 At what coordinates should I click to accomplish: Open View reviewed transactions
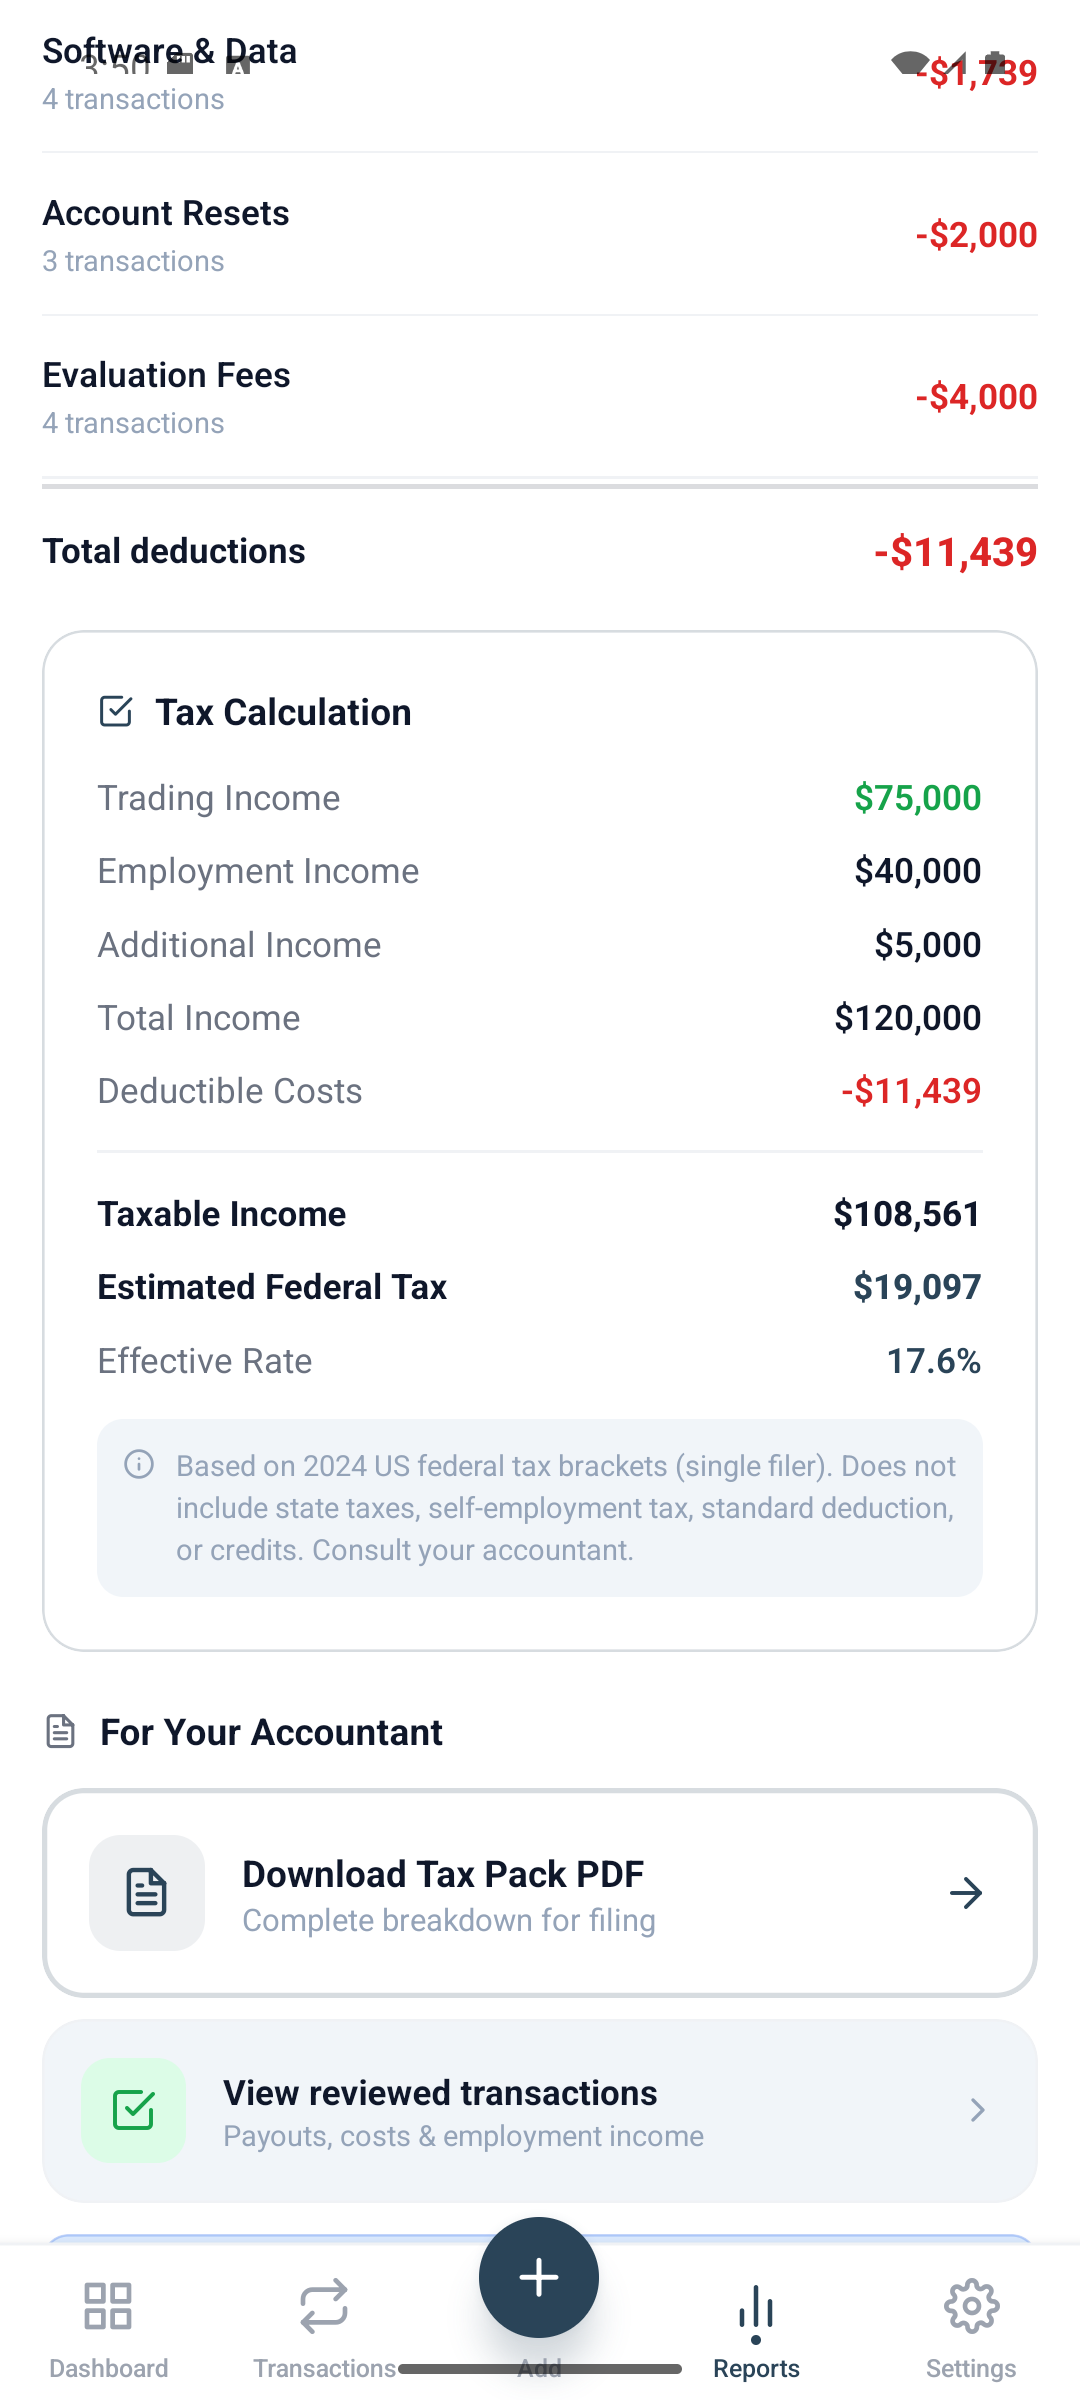tap(540, 2111)
